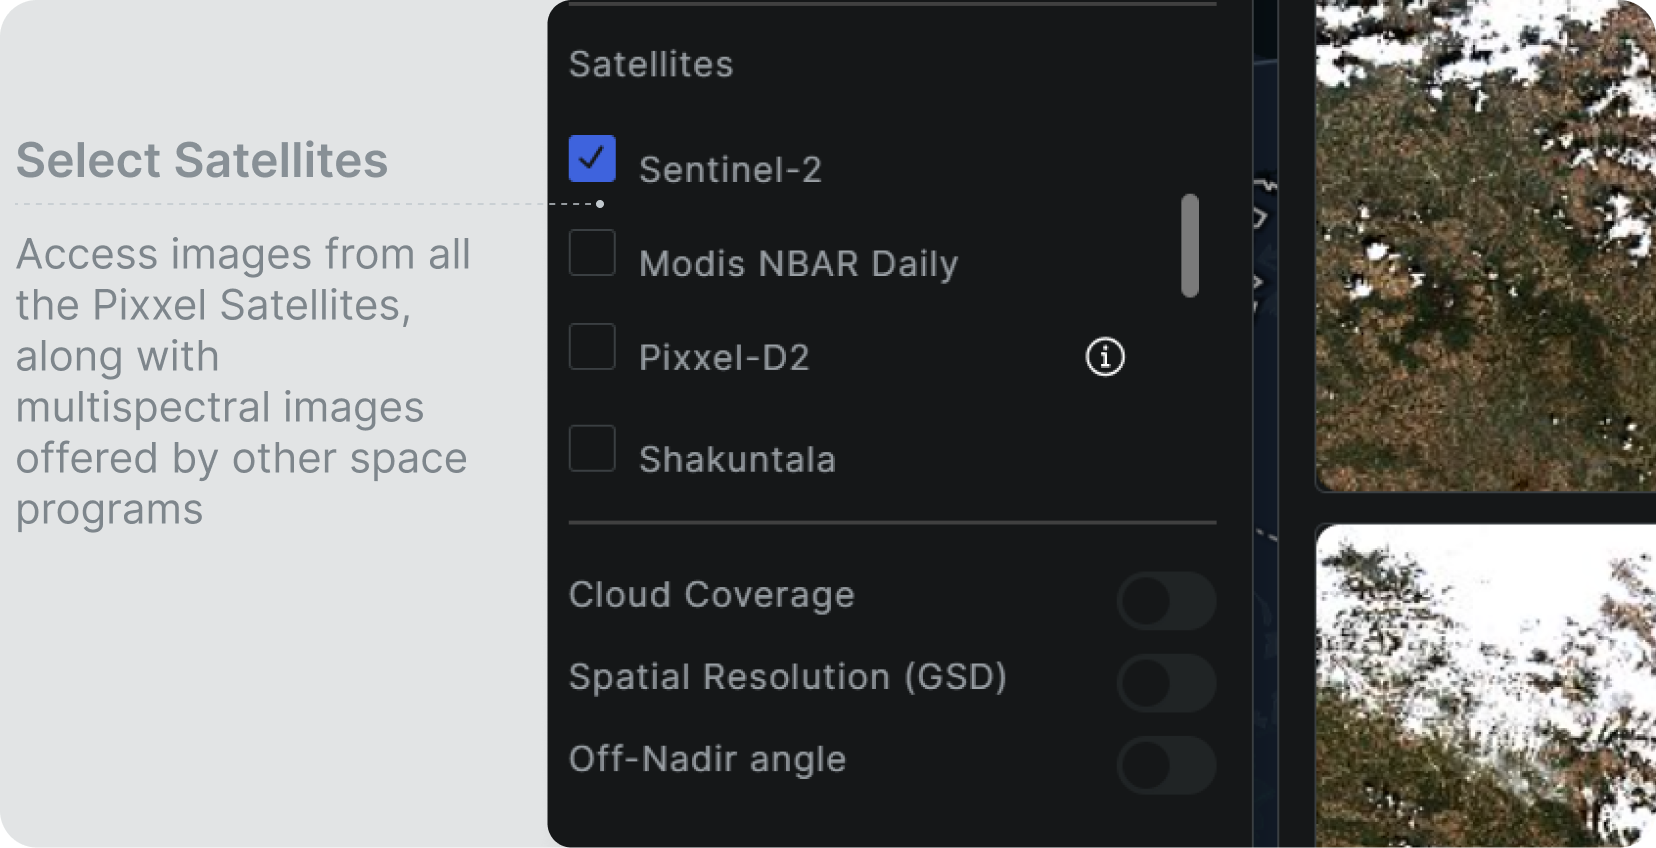Turn on the Cloud Coverage toggle
Viewport: 1656px width, 848px height.
(1166, 601)
